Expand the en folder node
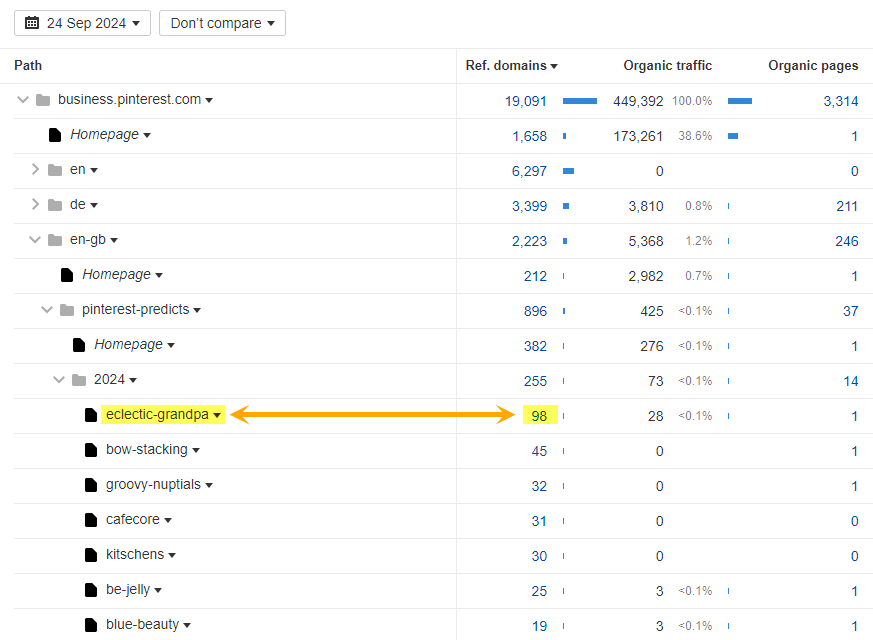Screen dimensions: 873x640 pyautogui.click(x=35, y=169)
